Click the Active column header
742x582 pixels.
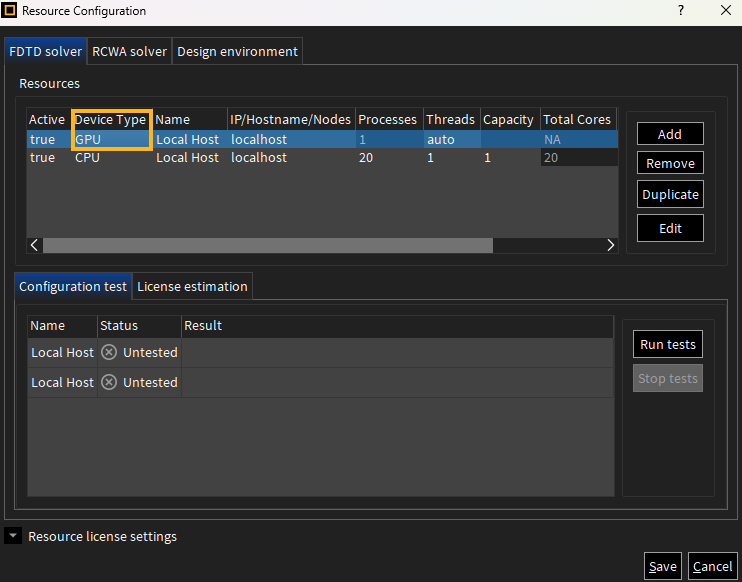(47, 119)
